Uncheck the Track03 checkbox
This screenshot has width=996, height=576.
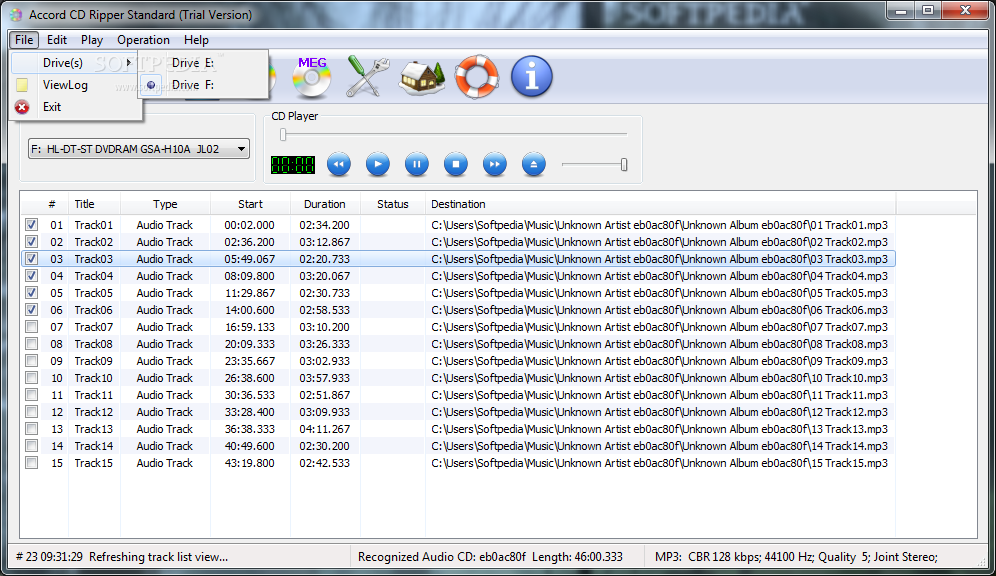(31, 258)
